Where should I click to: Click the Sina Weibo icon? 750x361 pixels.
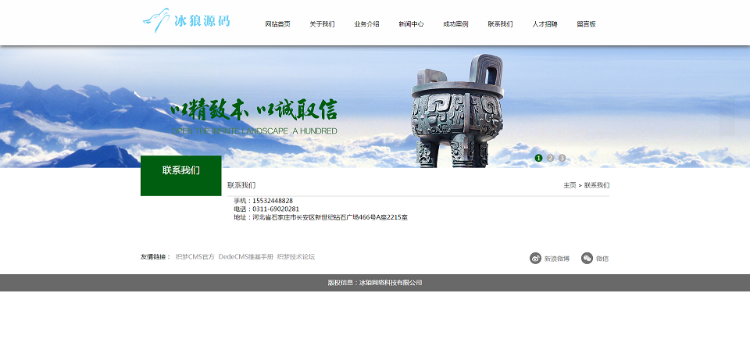point(535,258)
